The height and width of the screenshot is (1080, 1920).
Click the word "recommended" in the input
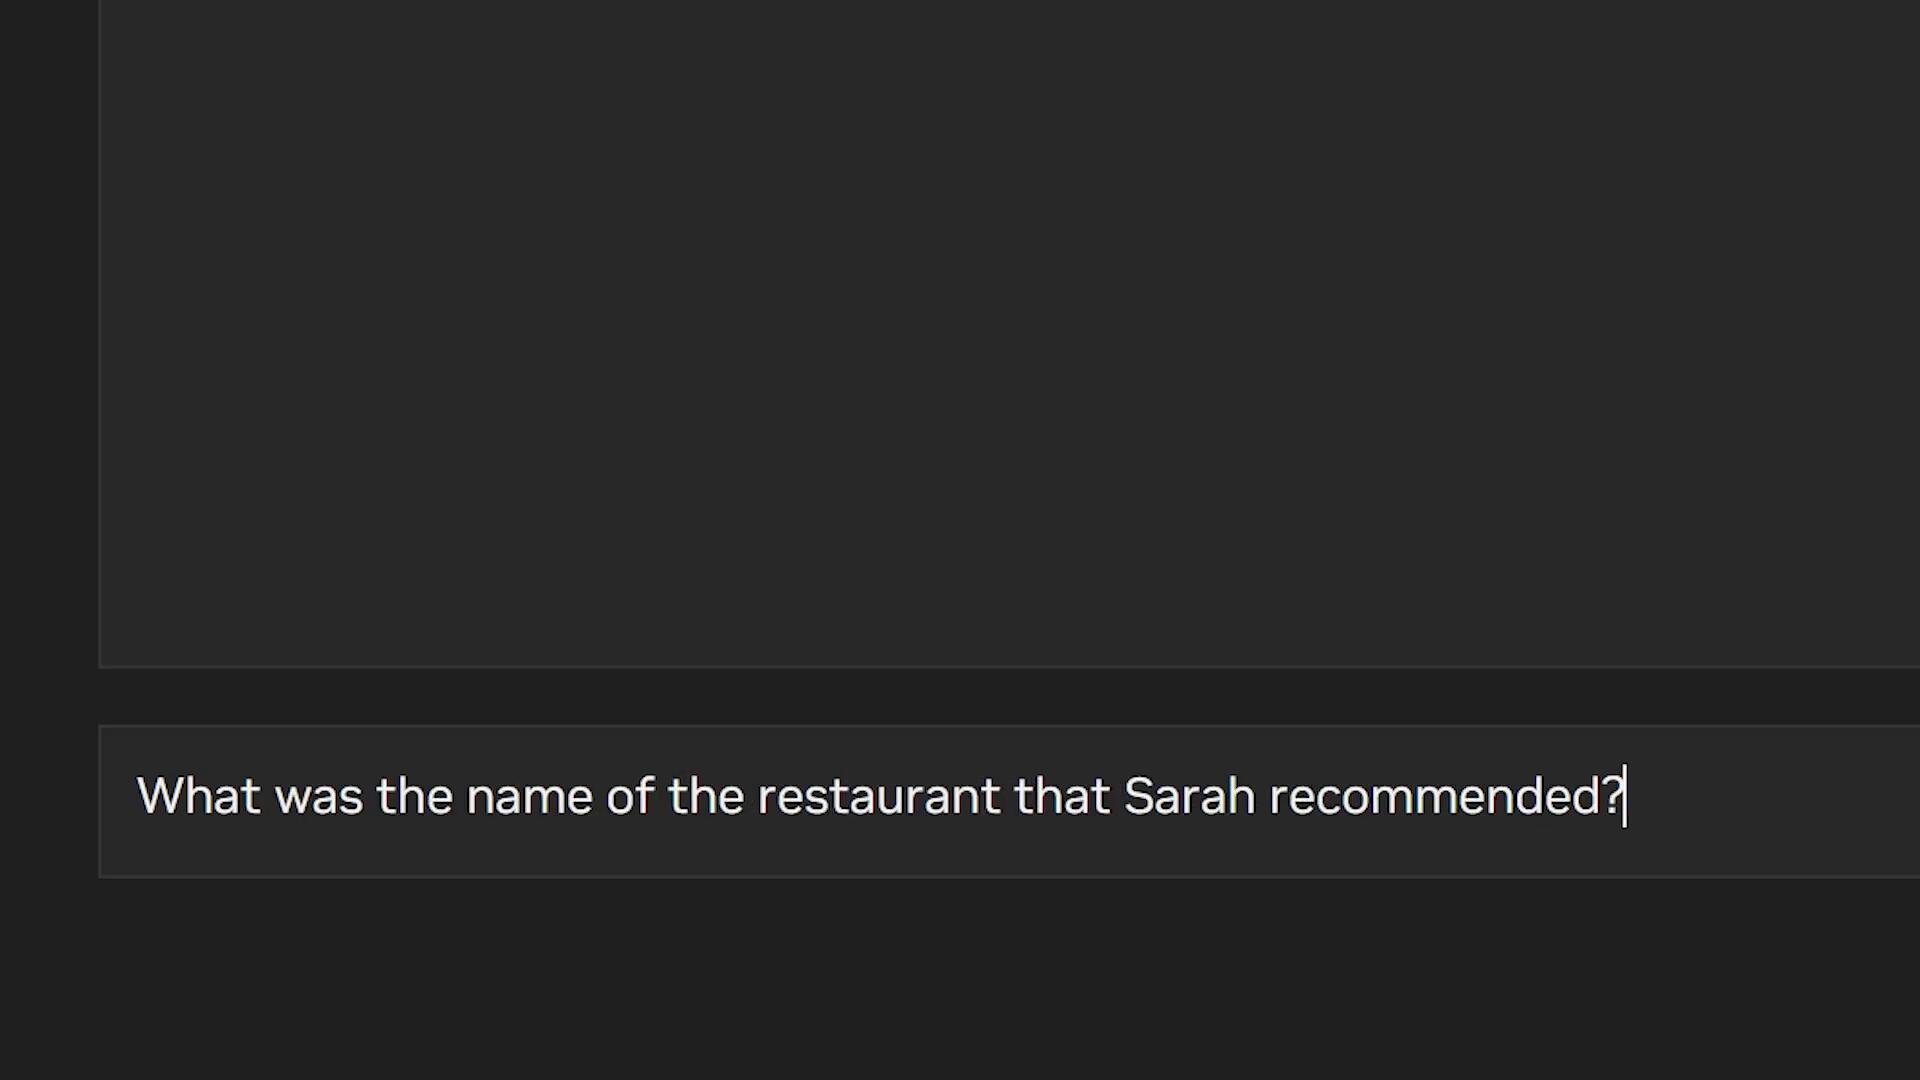tap(1435, 797)
